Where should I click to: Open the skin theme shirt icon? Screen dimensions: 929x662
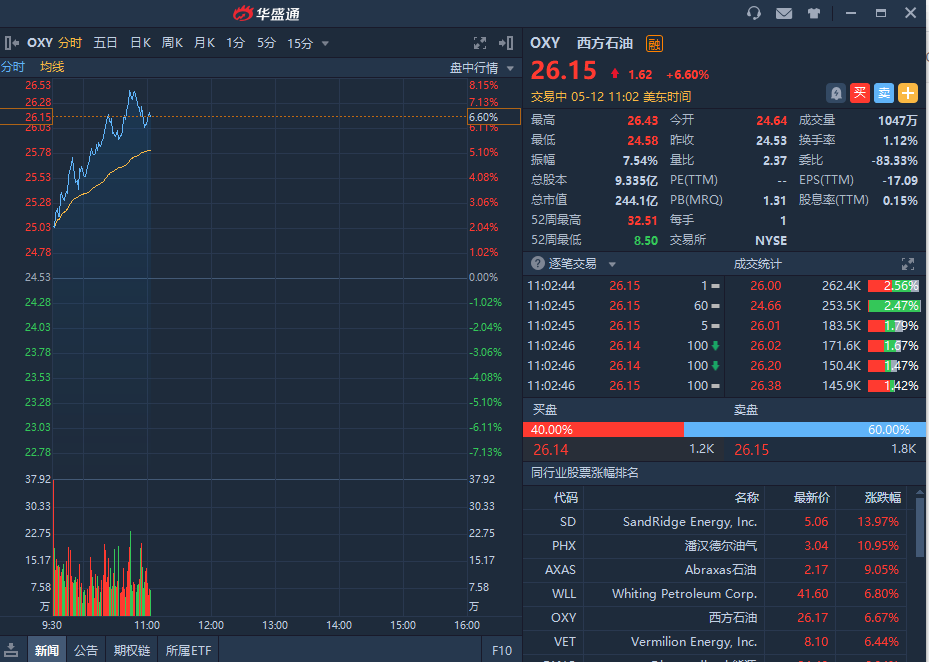click(x=813, y=13)
